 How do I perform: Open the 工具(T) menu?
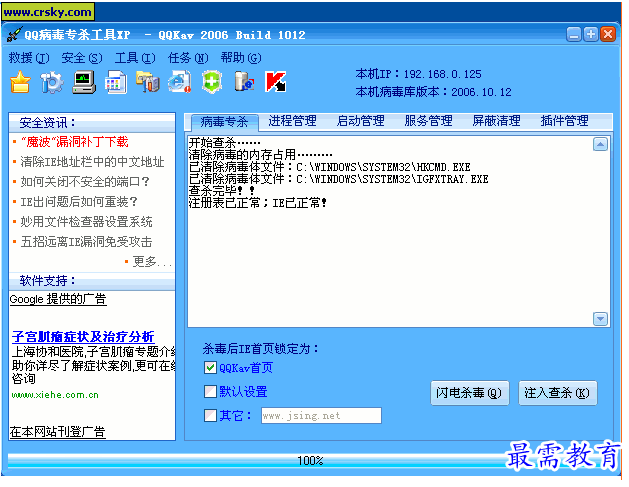pos(135,58)
